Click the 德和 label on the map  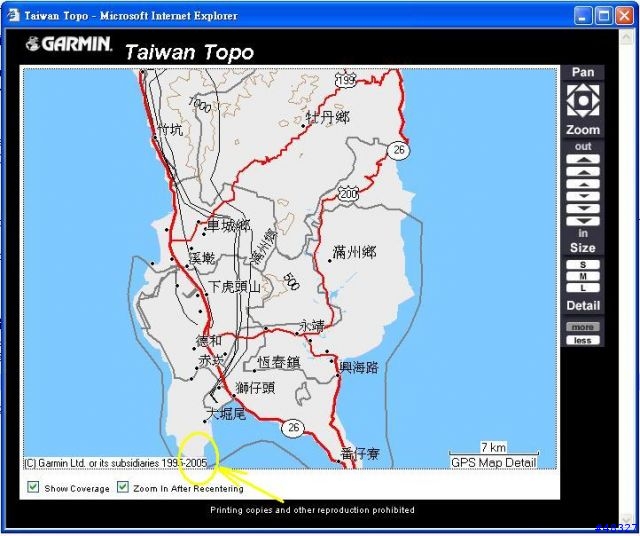pyautogui.click(x=209, y=340)
